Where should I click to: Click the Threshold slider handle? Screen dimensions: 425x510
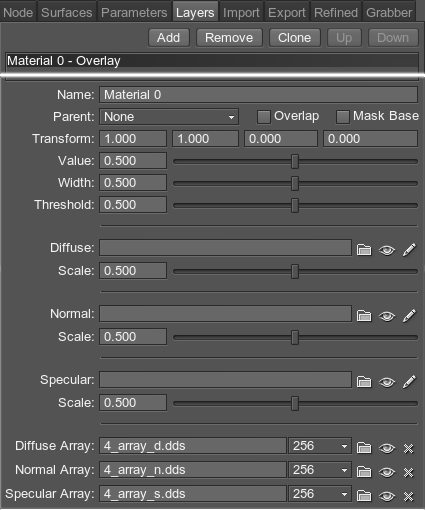[295, 205]
